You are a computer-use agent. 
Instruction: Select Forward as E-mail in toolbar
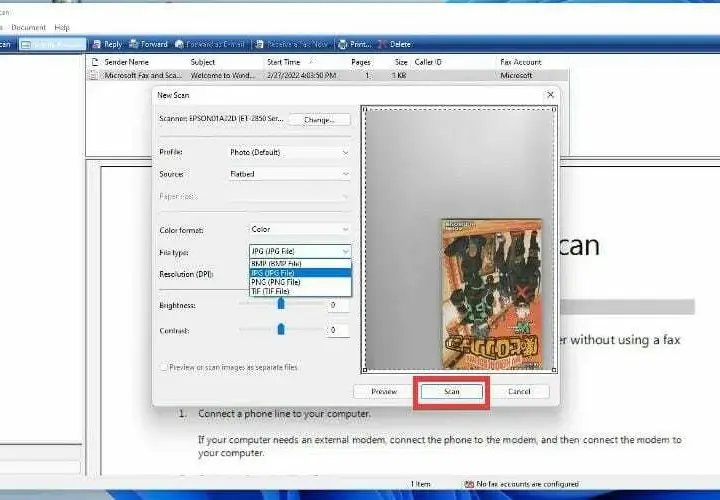tap(210, 44)
